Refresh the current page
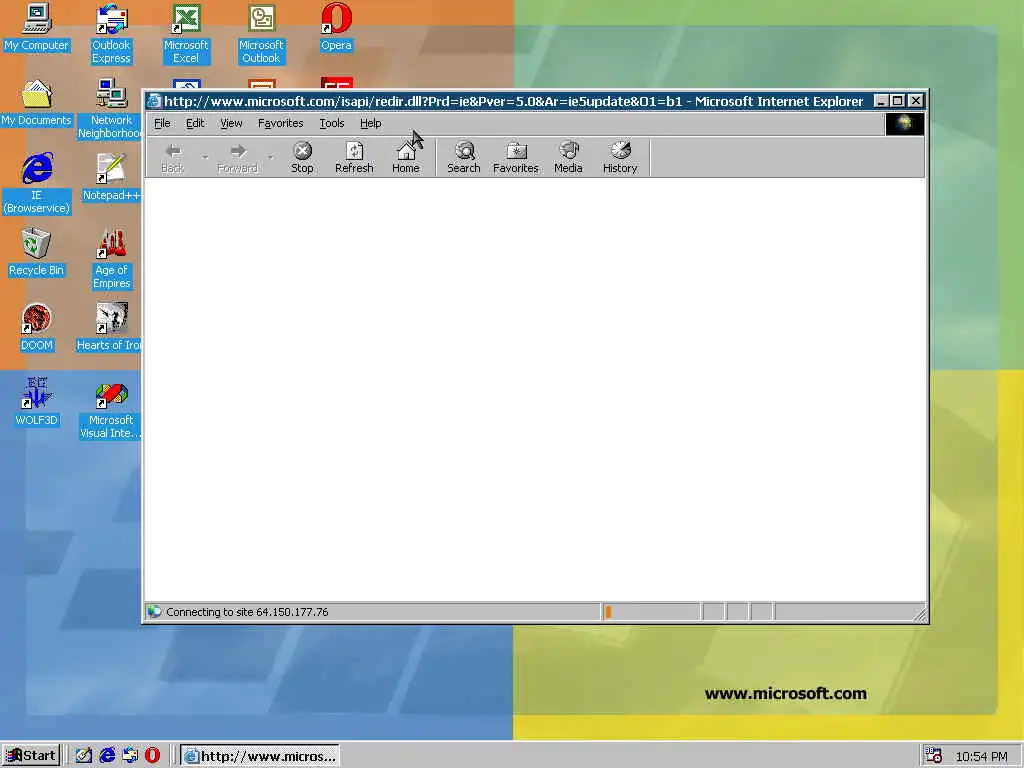 point(354,158)
